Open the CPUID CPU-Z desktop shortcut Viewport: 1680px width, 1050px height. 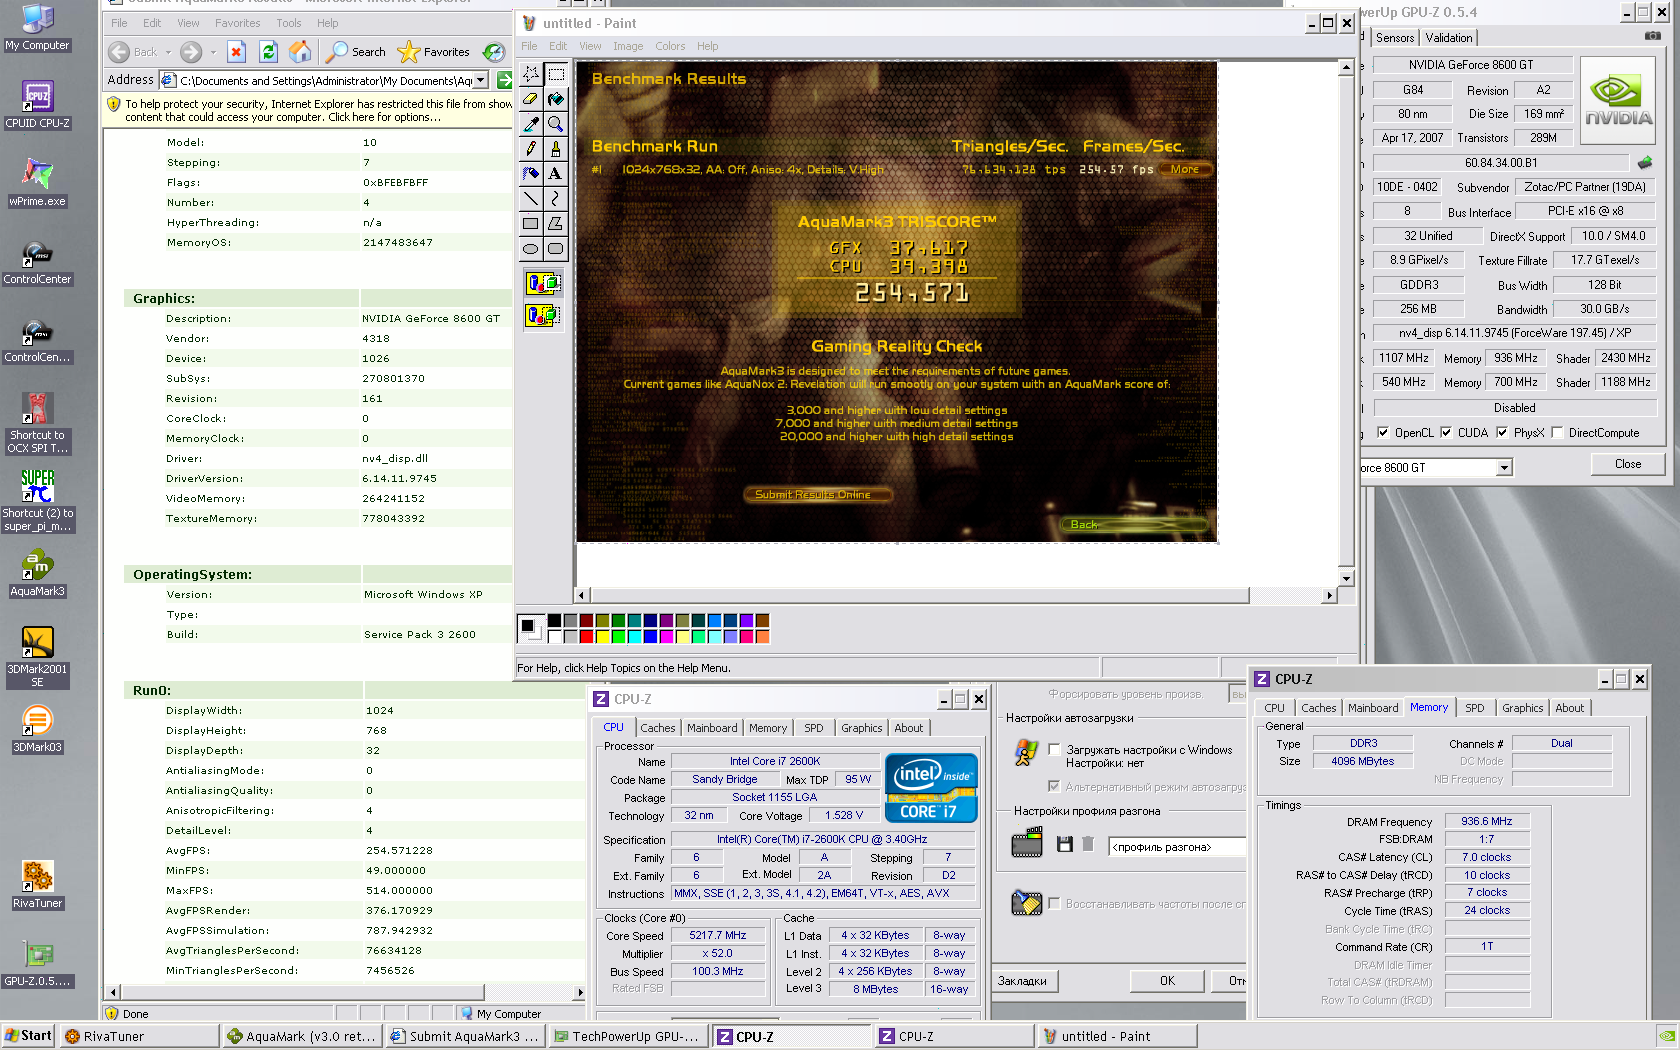coord(37,104)
